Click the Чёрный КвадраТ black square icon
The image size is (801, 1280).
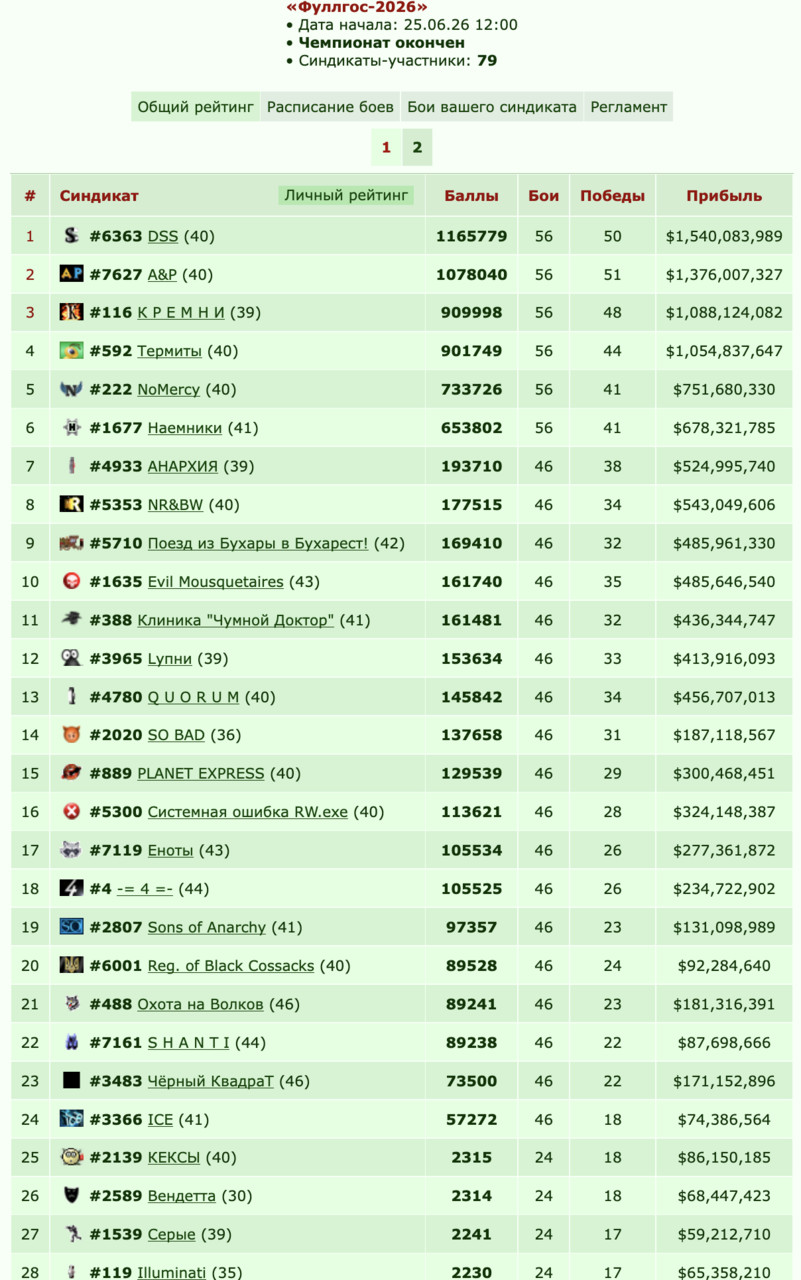point(71,1081)
